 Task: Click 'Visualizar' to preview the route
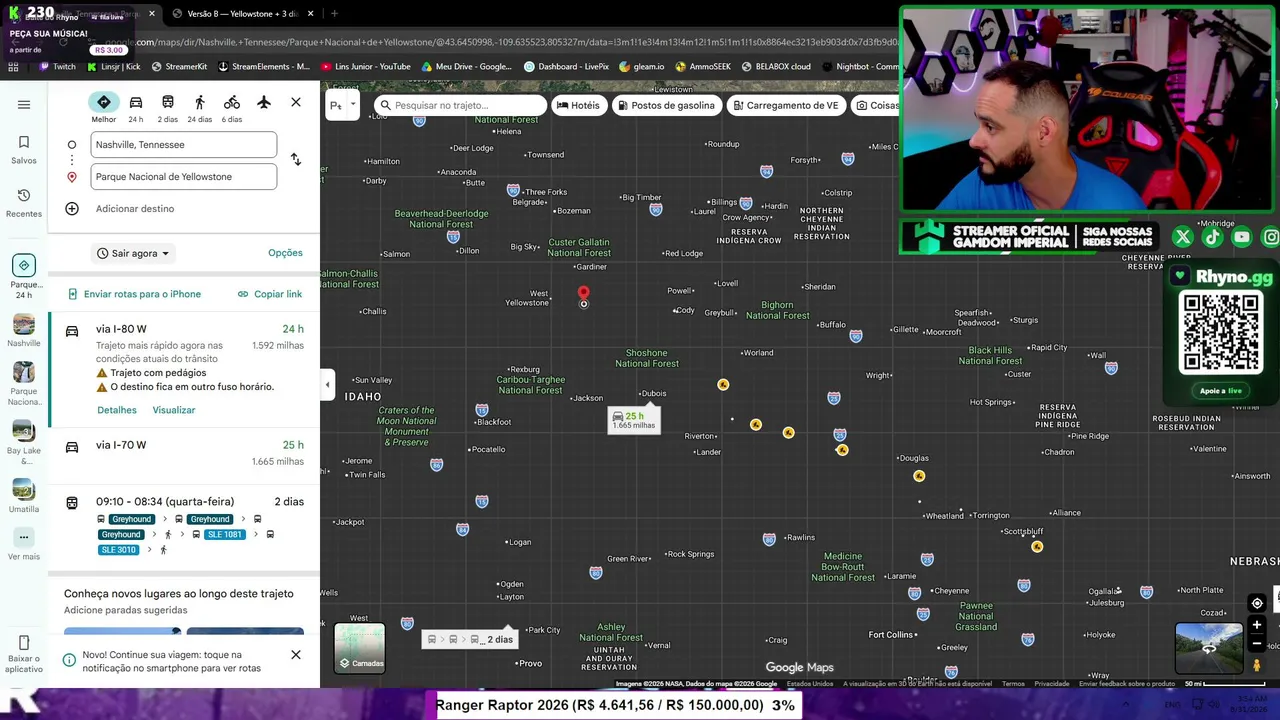[x=174, y=410]
